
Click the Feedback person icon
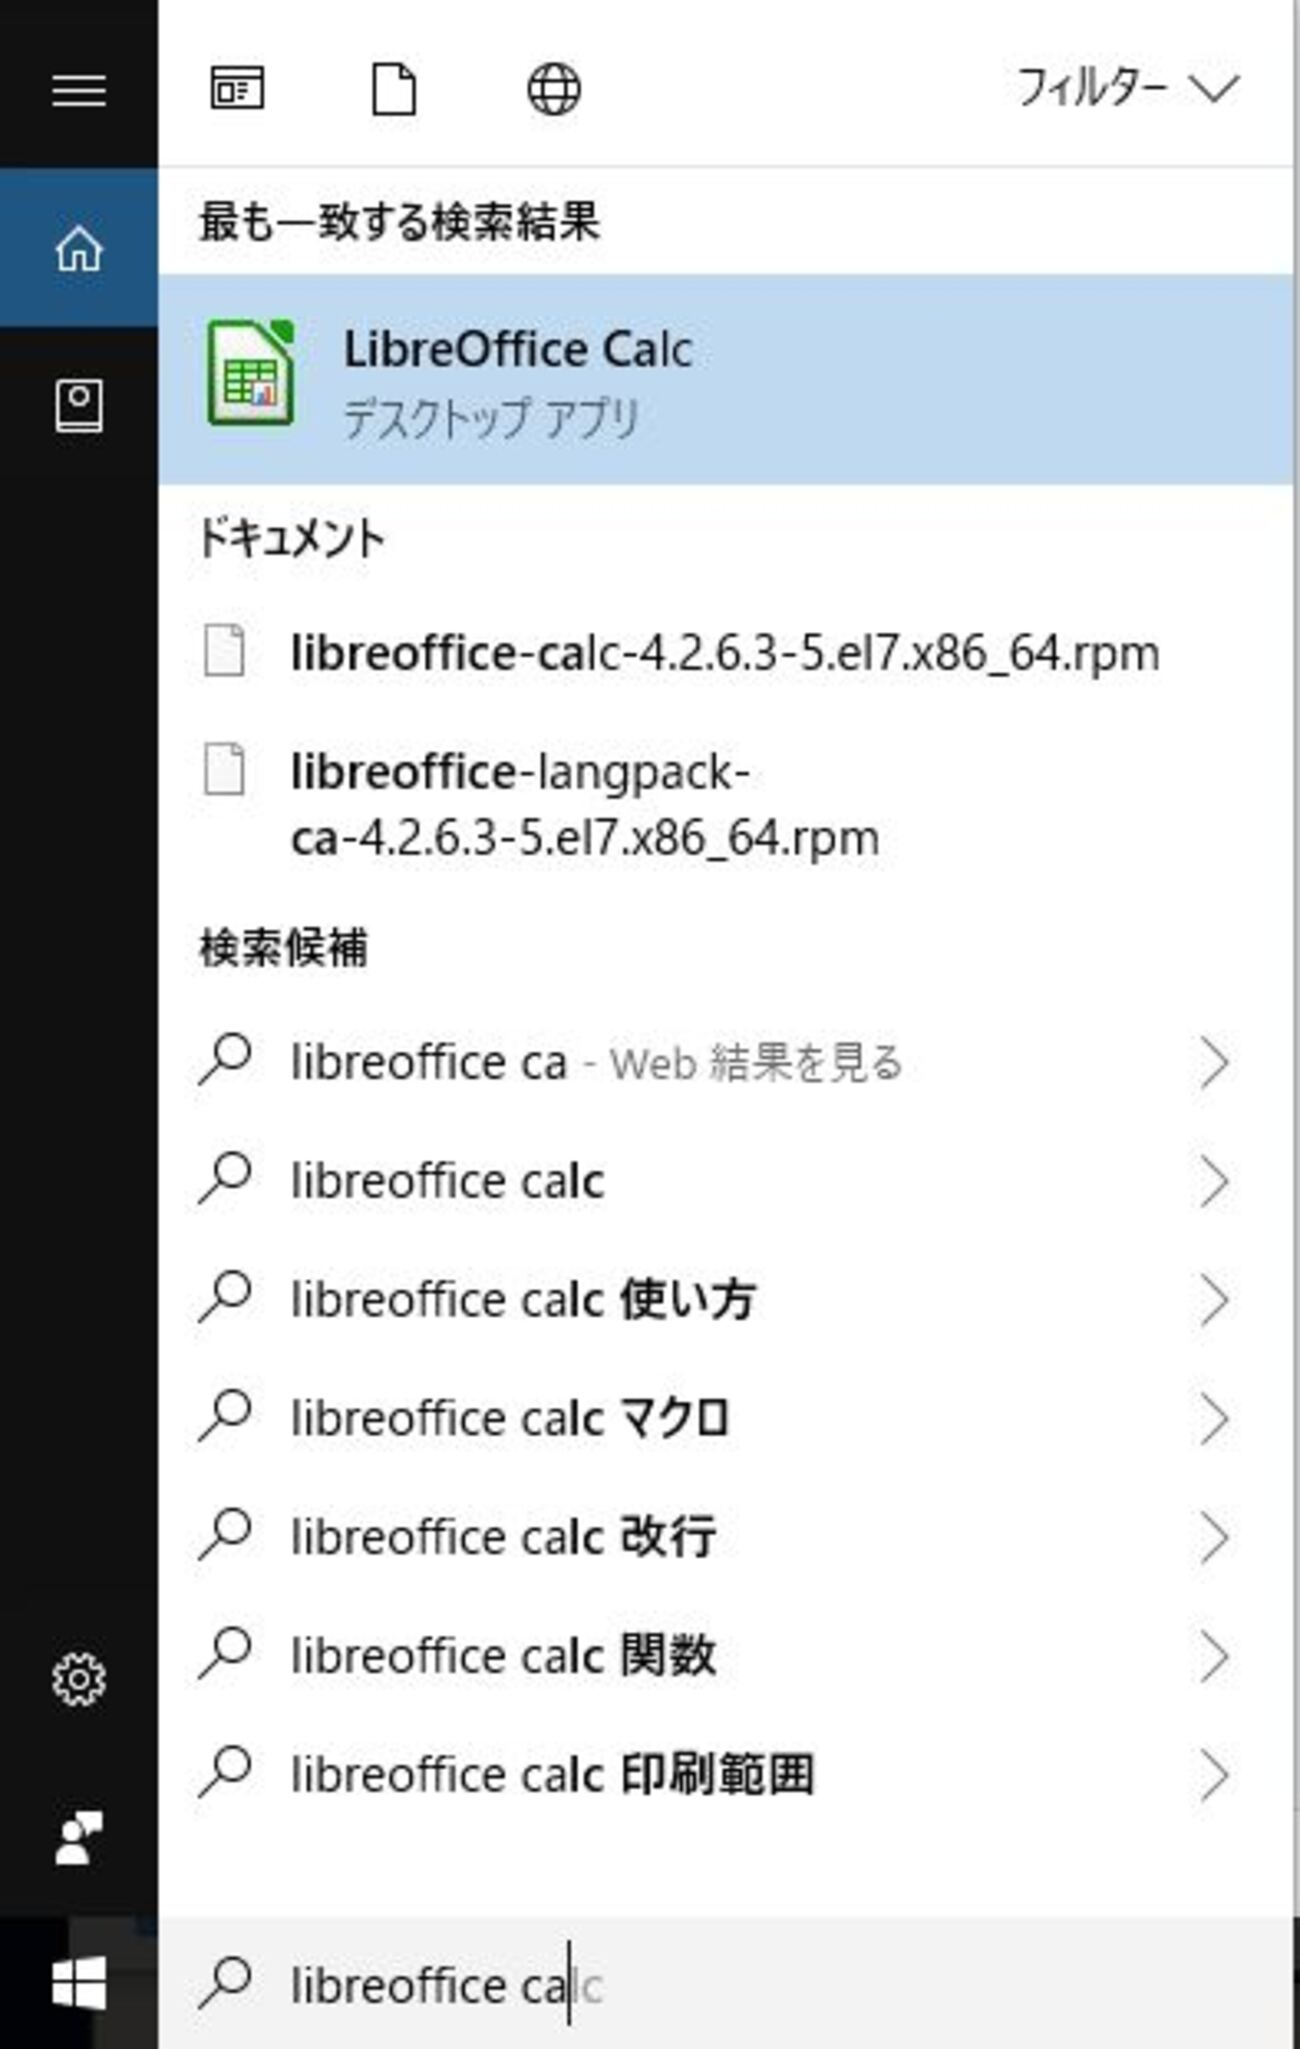(79, 1837)
